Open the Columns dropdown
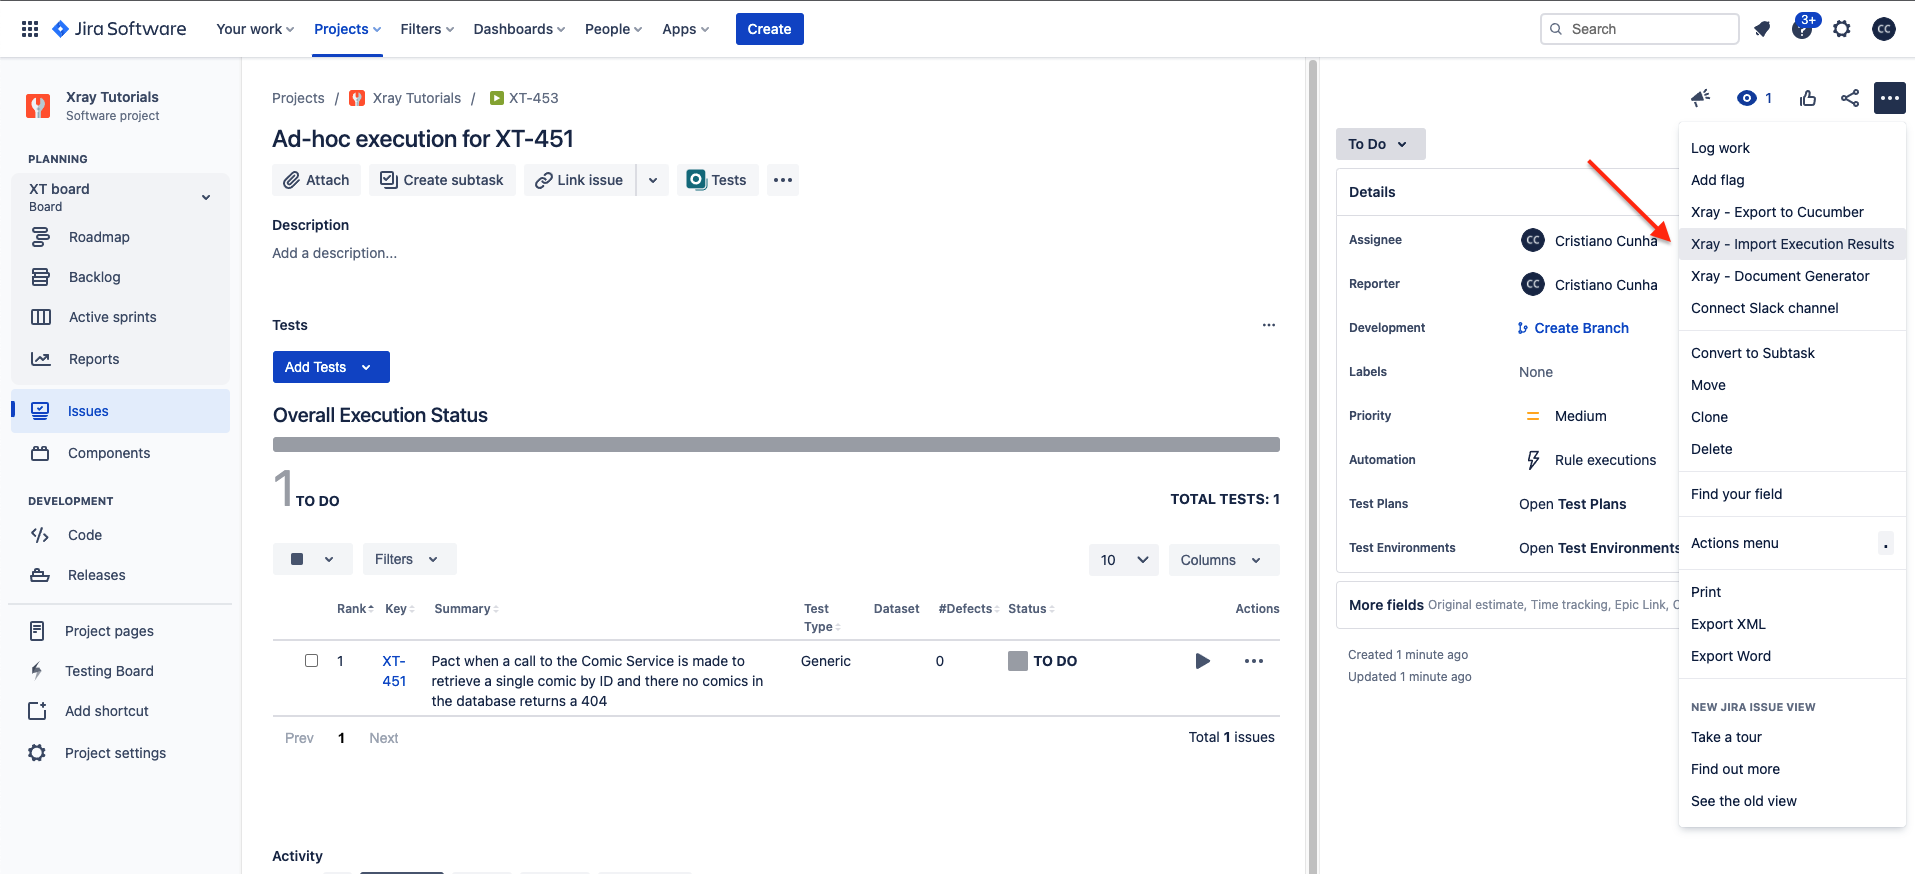This screenshot has width=1915, height=874. (x=1224, y=560)
